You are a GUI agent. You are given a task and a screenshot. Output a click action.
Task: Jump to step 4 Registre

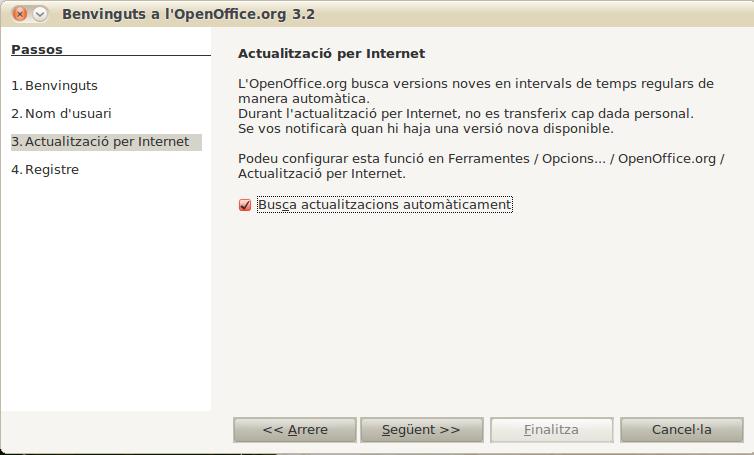tap(45, 170)
